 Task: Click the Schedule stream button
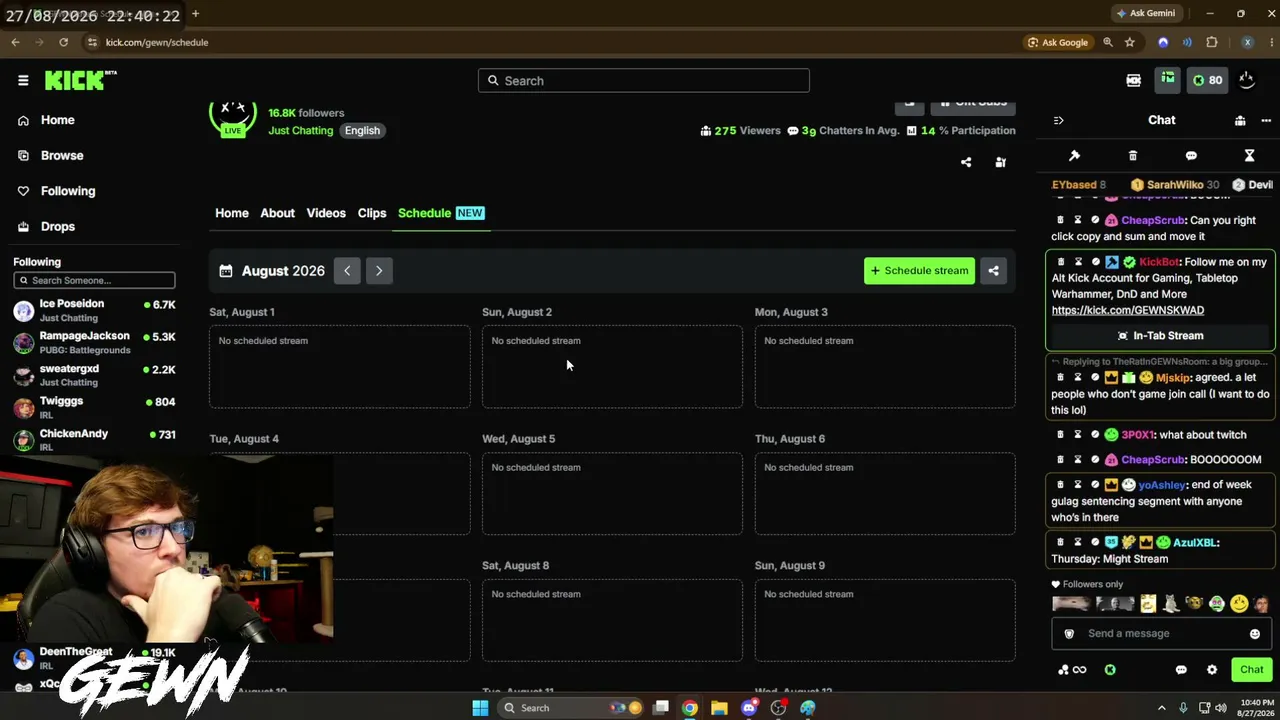pos(919,271)
